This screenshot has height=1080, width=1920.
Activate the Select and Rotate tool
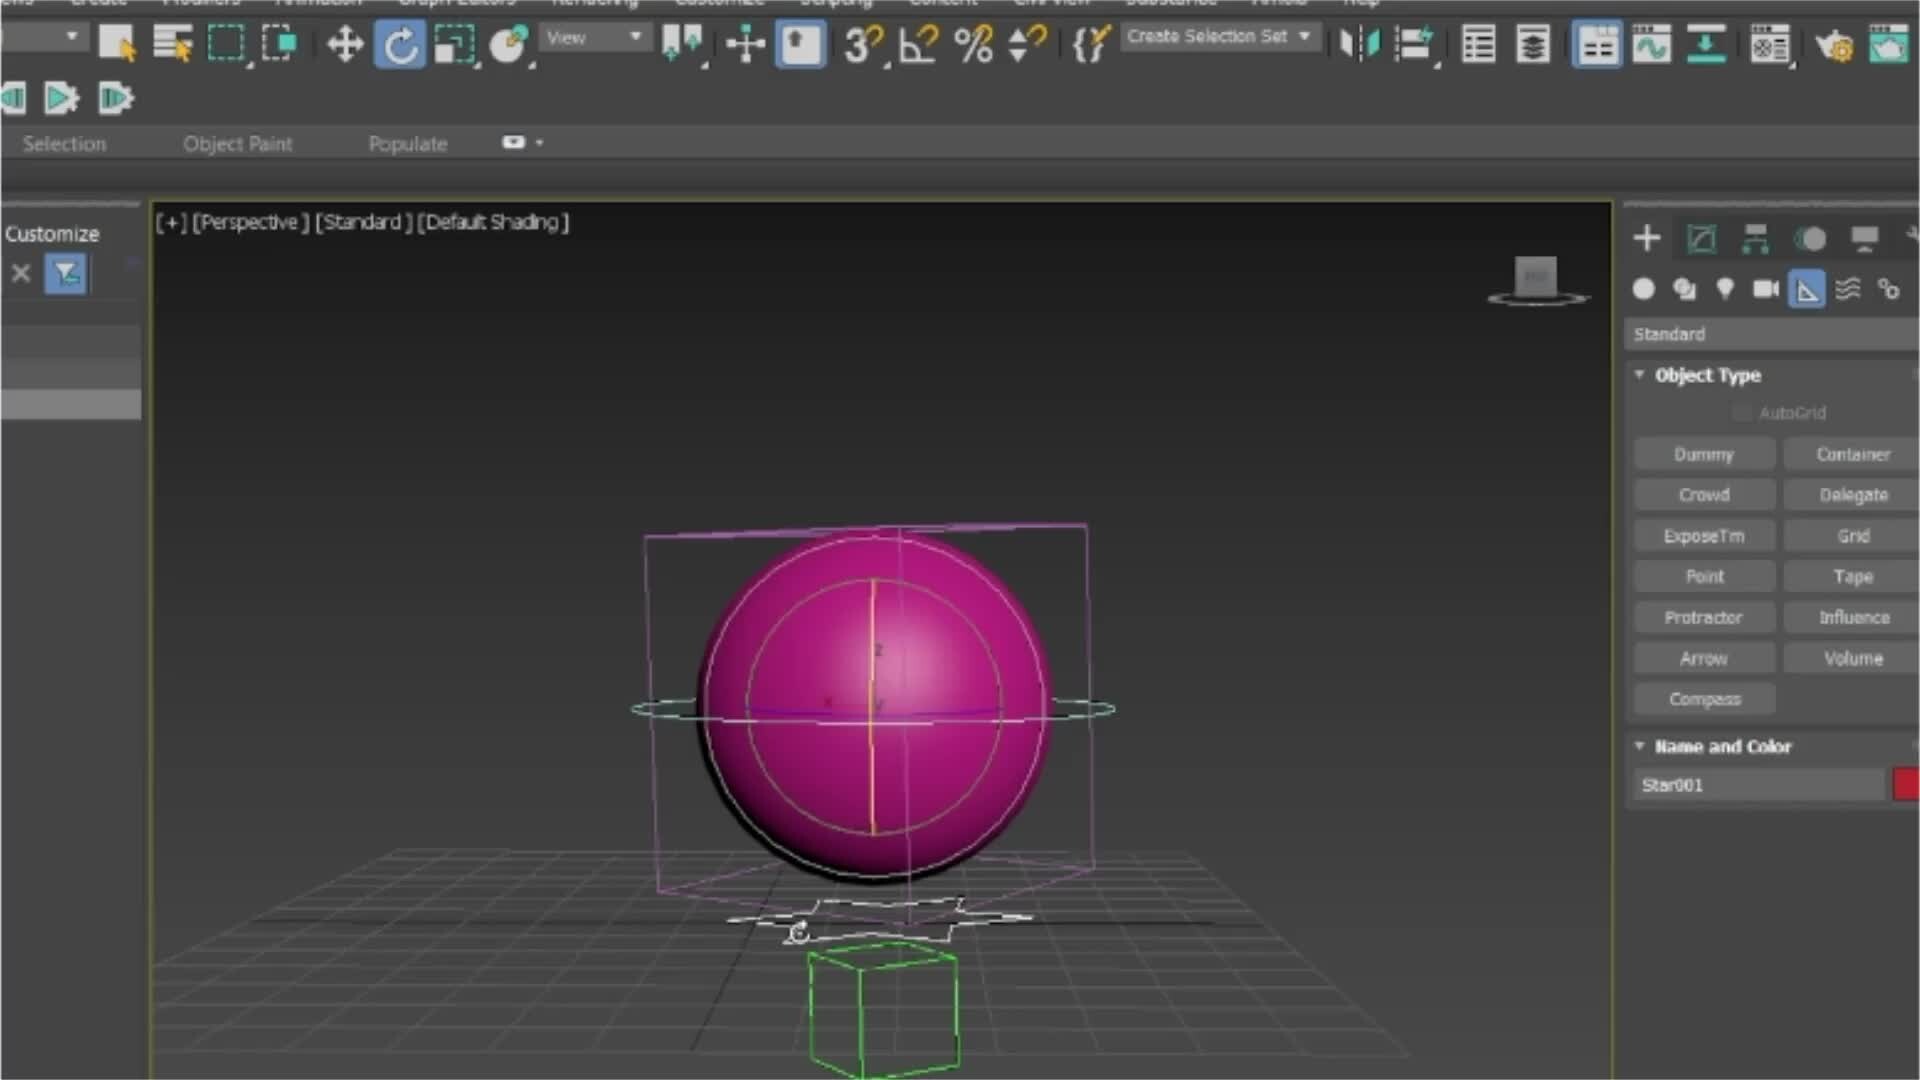point(400,43)
